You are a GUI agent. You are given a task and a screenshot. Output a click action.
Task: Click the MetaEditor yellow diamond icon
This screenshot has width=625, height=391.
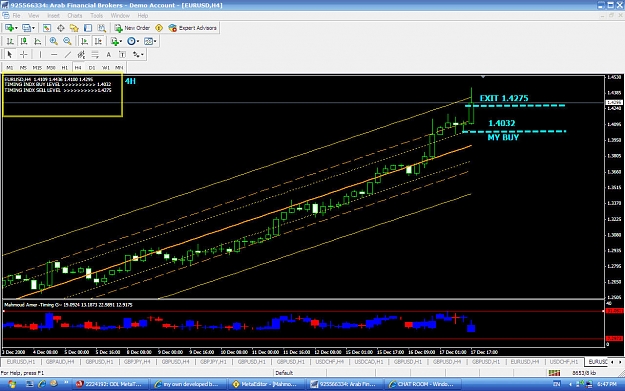[x=159, y=28]
